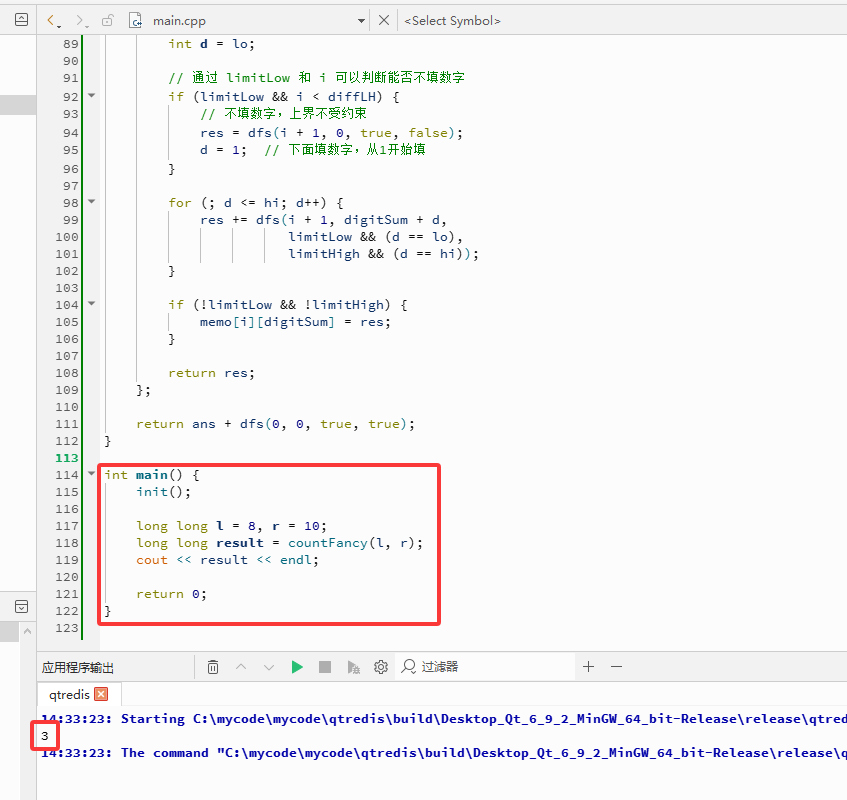Toggle file writable lock icon
This screenshot has height=800, width=847.
(x=107, y=21)
